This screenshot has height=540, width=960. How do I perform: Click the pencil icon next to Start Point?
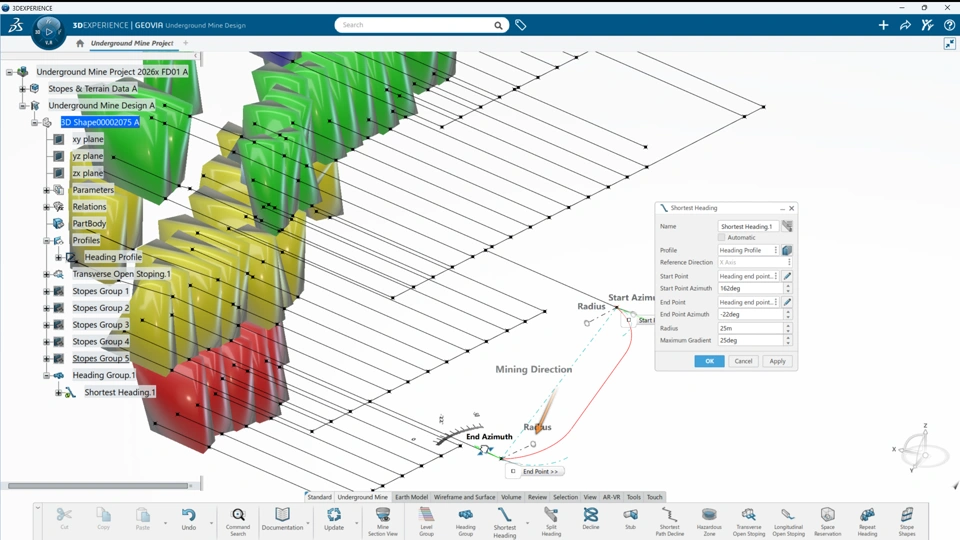coord(787,276)
